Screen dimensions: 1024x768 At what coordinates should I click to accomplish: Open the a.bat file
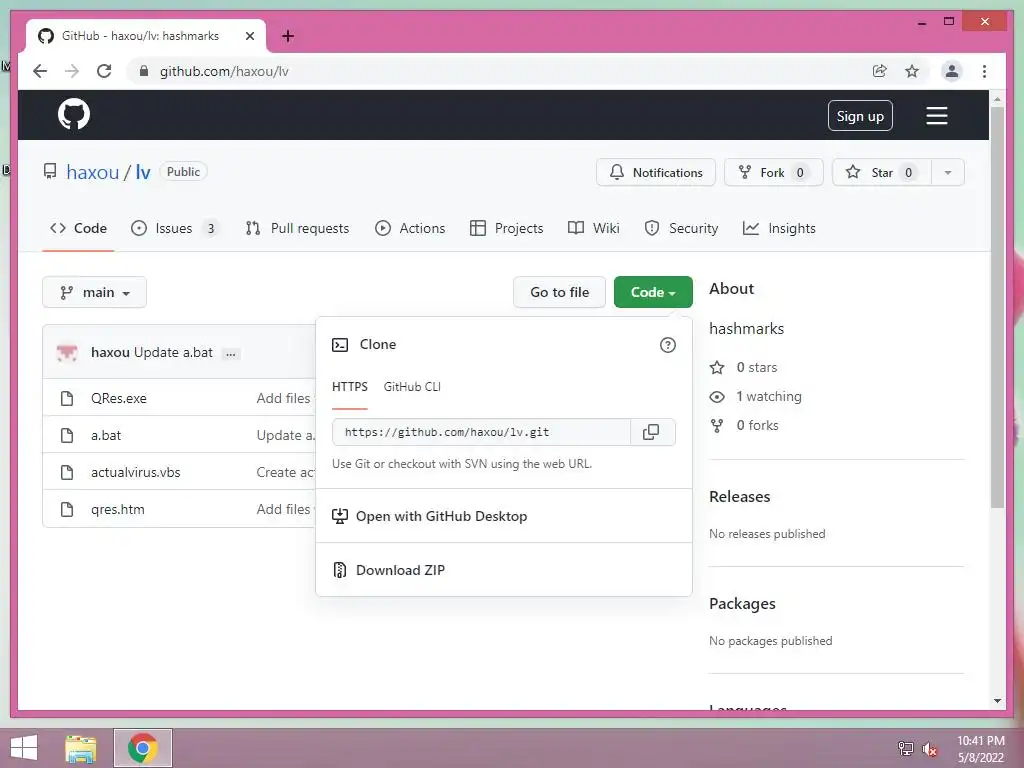coord(106,436)
